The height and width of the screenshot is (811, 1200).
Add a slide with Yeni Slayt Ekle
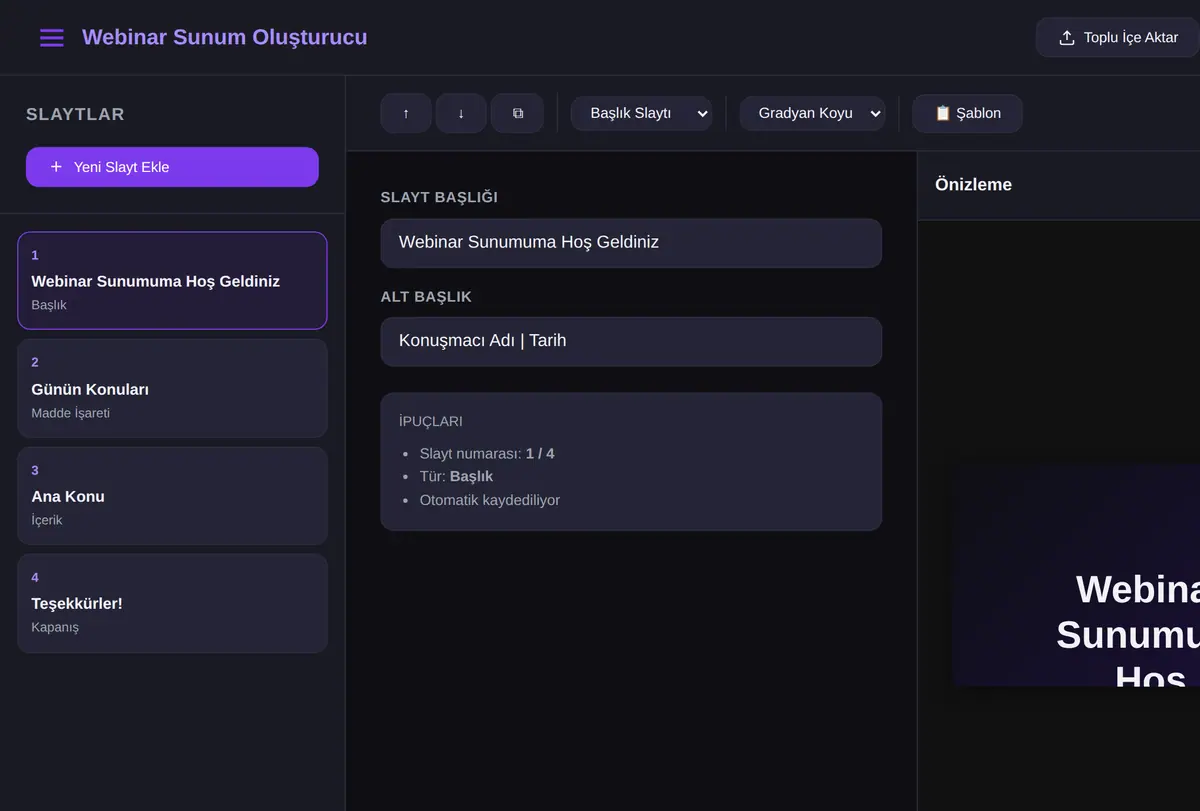point(172,167)
